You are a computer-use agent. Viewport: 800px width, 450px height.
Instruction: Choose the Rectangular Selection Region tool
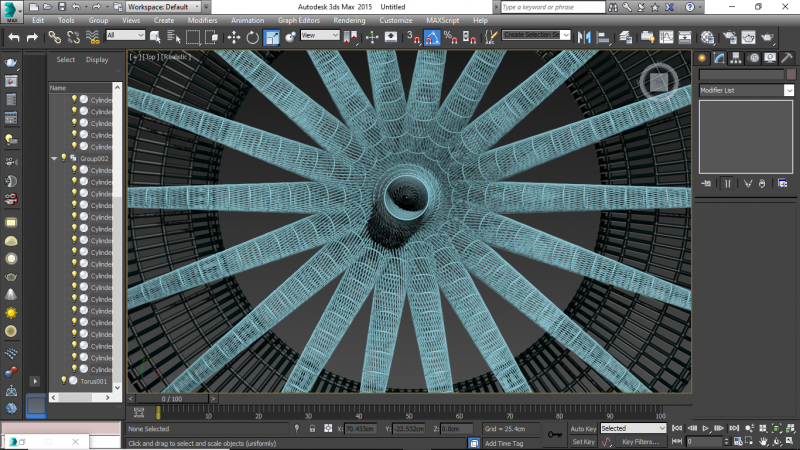193,37
